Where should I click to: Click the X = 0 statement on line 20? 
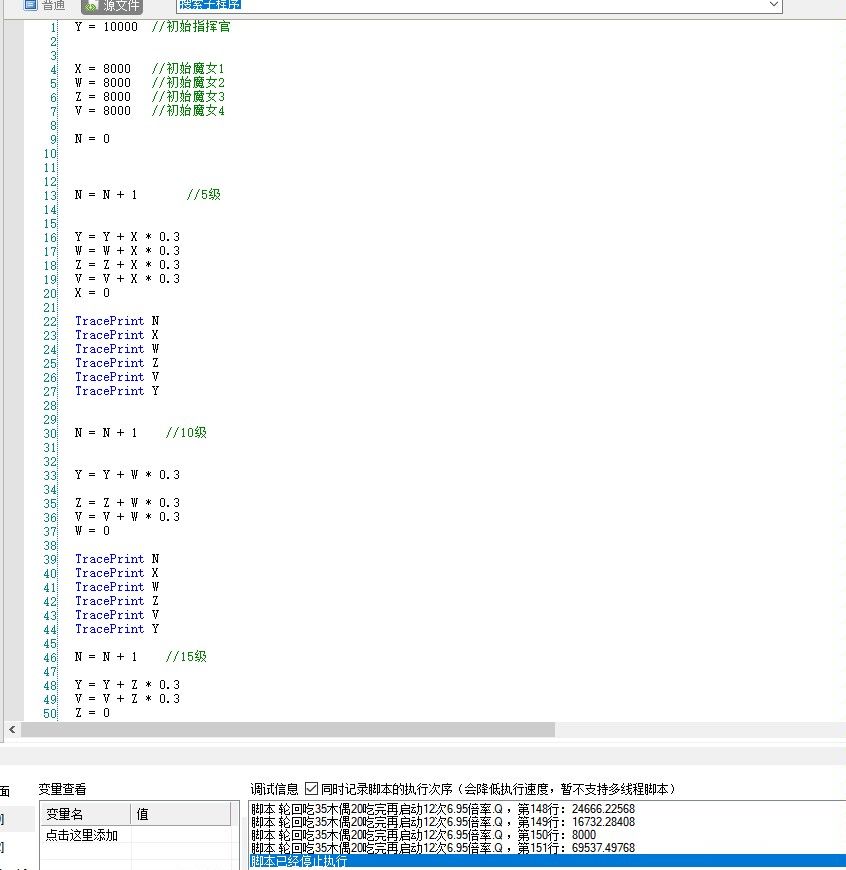coord(92,293)
